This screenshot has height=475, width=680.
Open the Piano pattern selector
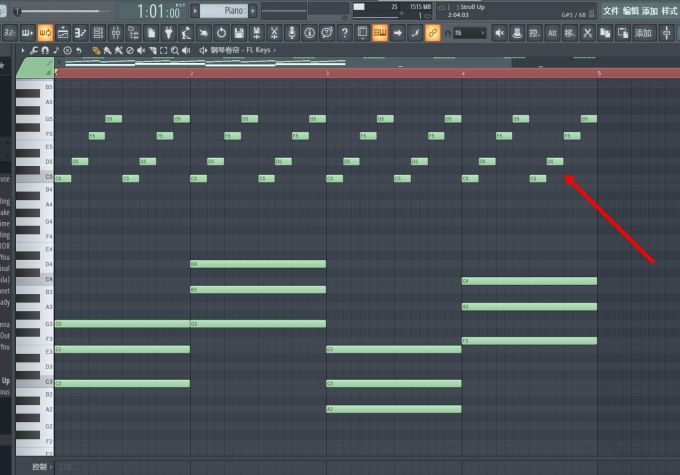(x=224, y=11)
